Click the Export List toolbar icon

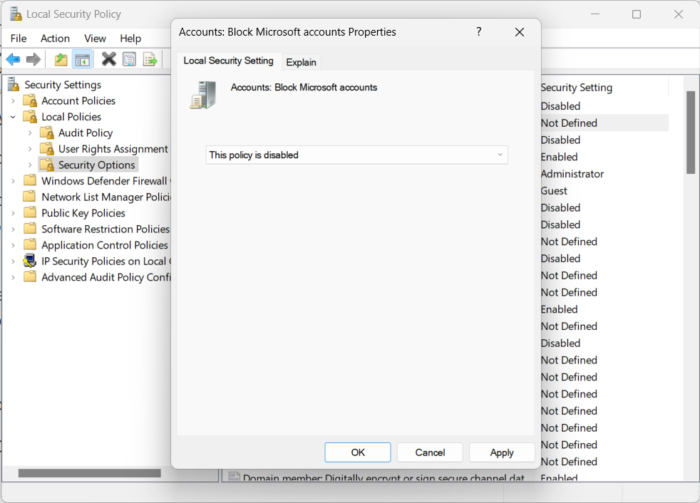150,59
